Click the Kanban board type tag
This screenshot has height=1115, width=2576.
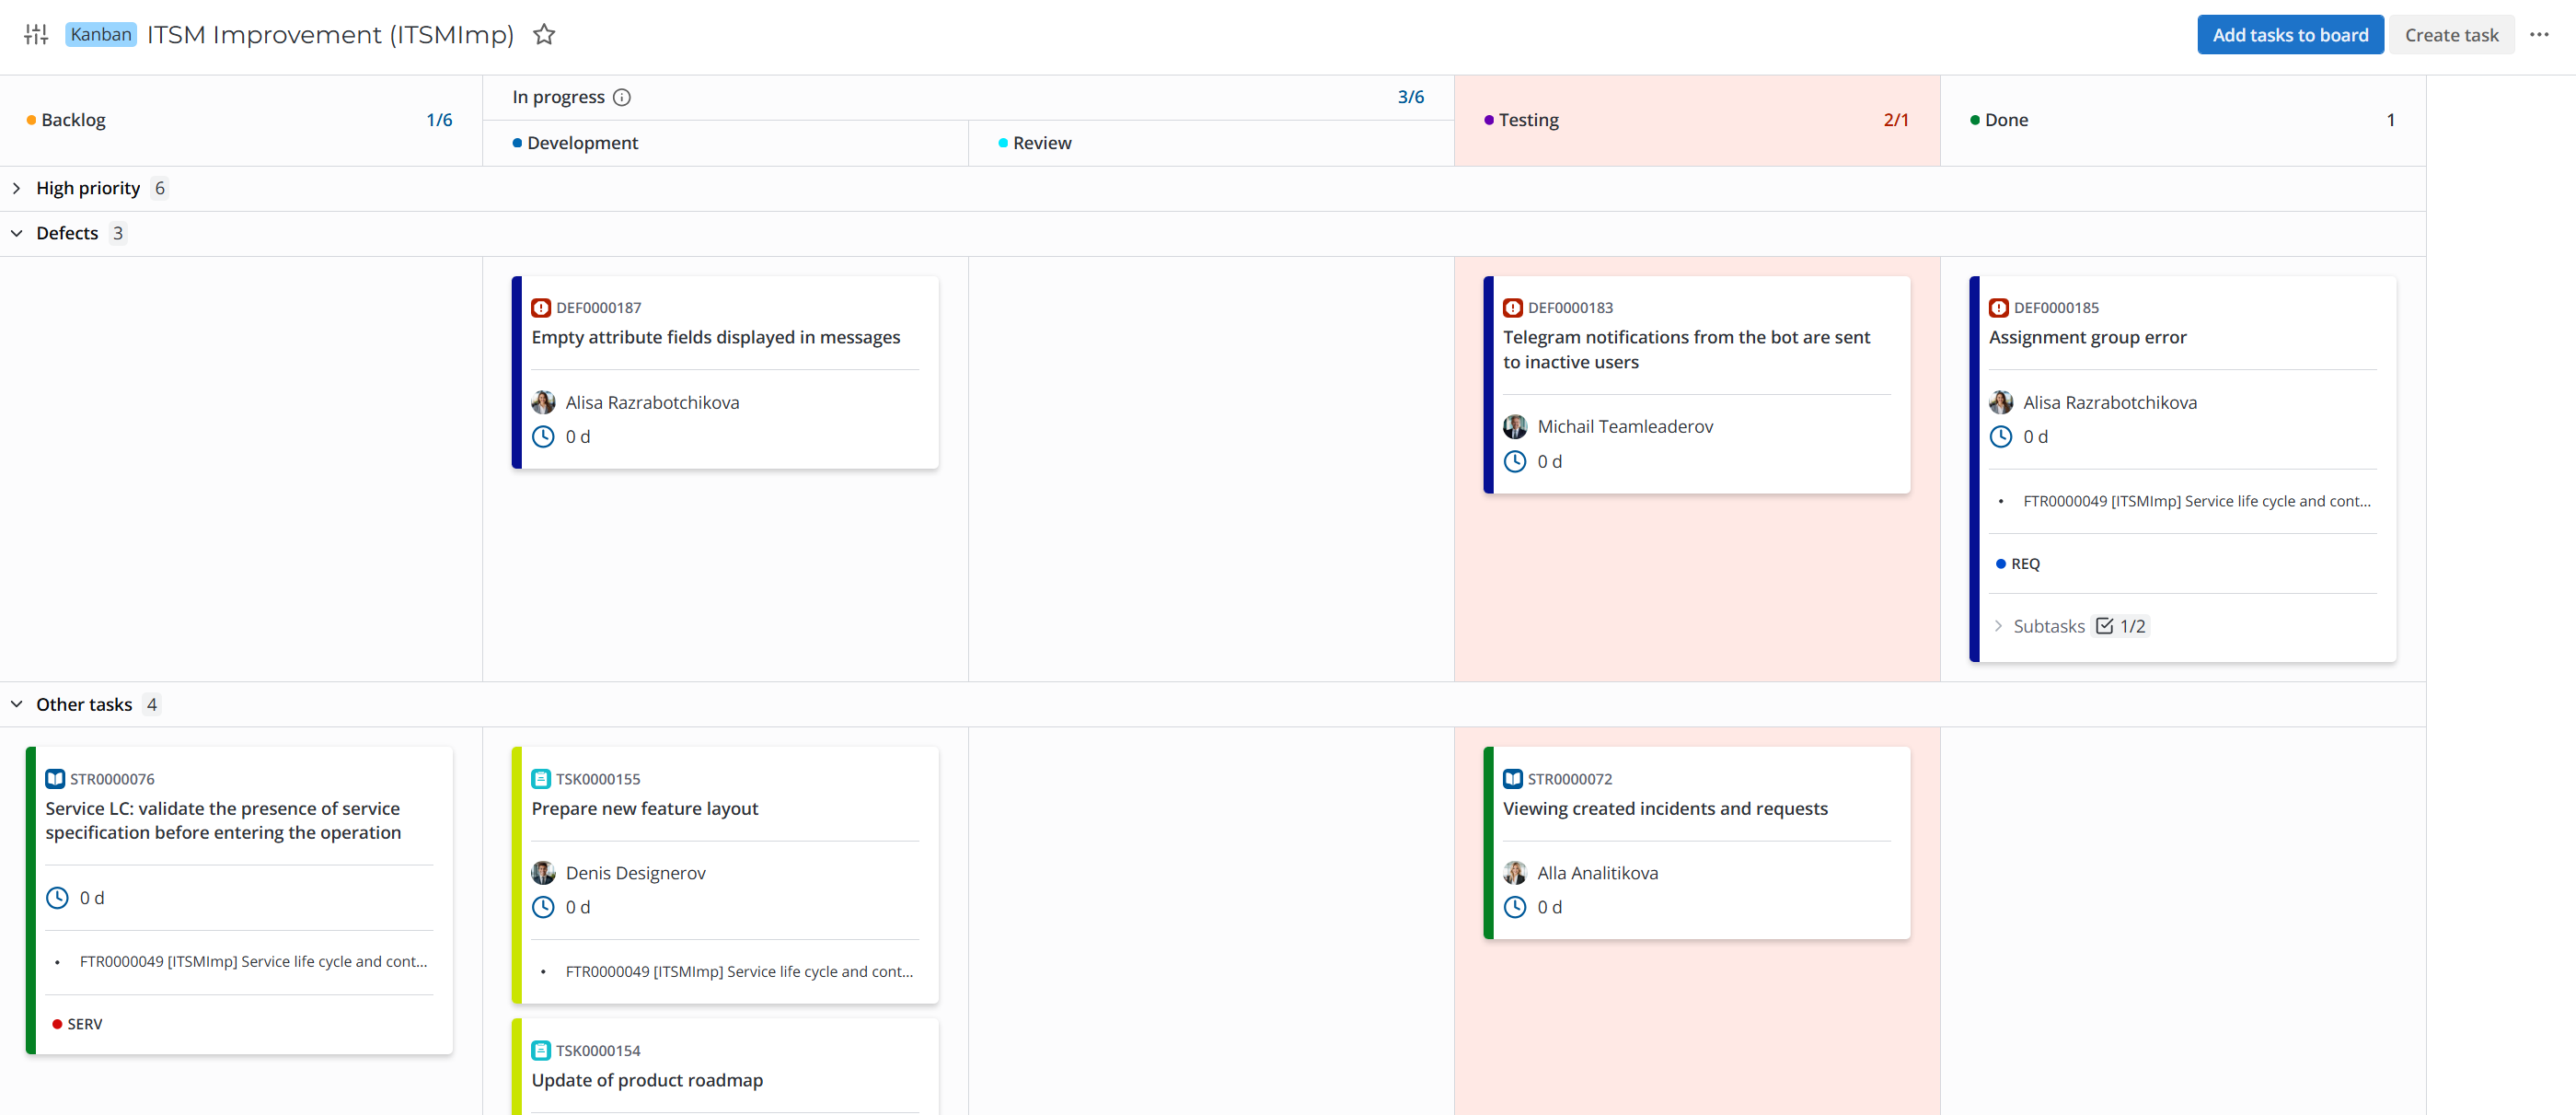[100, 35]
